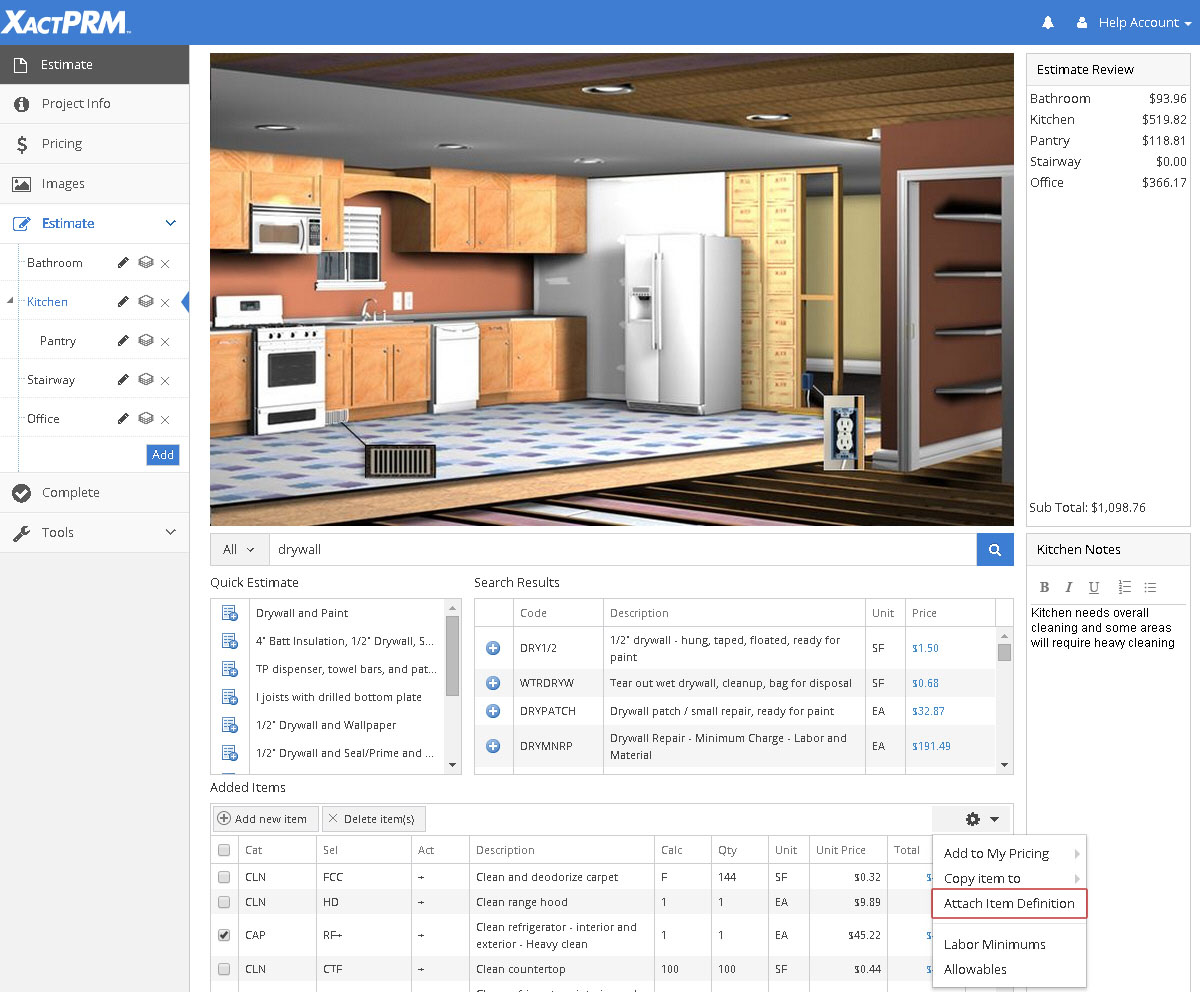Open the All category filter dropdown

[x=239, y=549]
